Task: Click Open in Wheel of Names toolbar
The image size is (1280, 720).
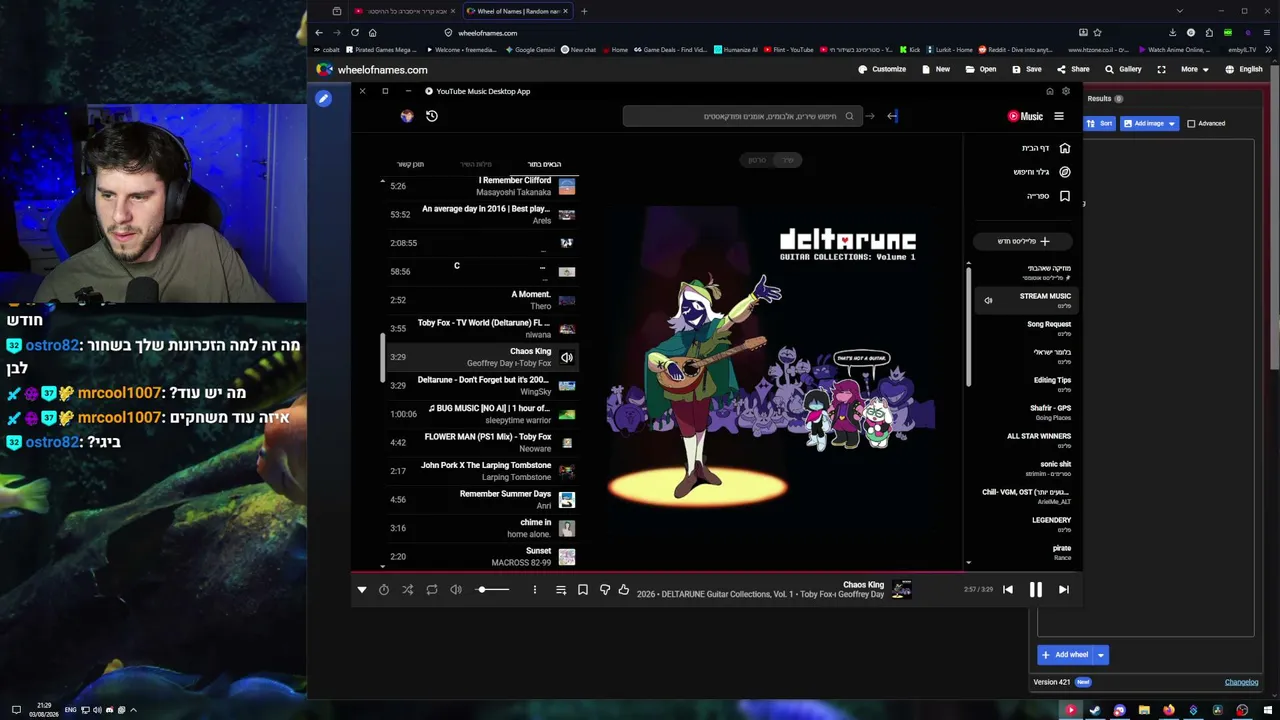Action: click(981, 70)
